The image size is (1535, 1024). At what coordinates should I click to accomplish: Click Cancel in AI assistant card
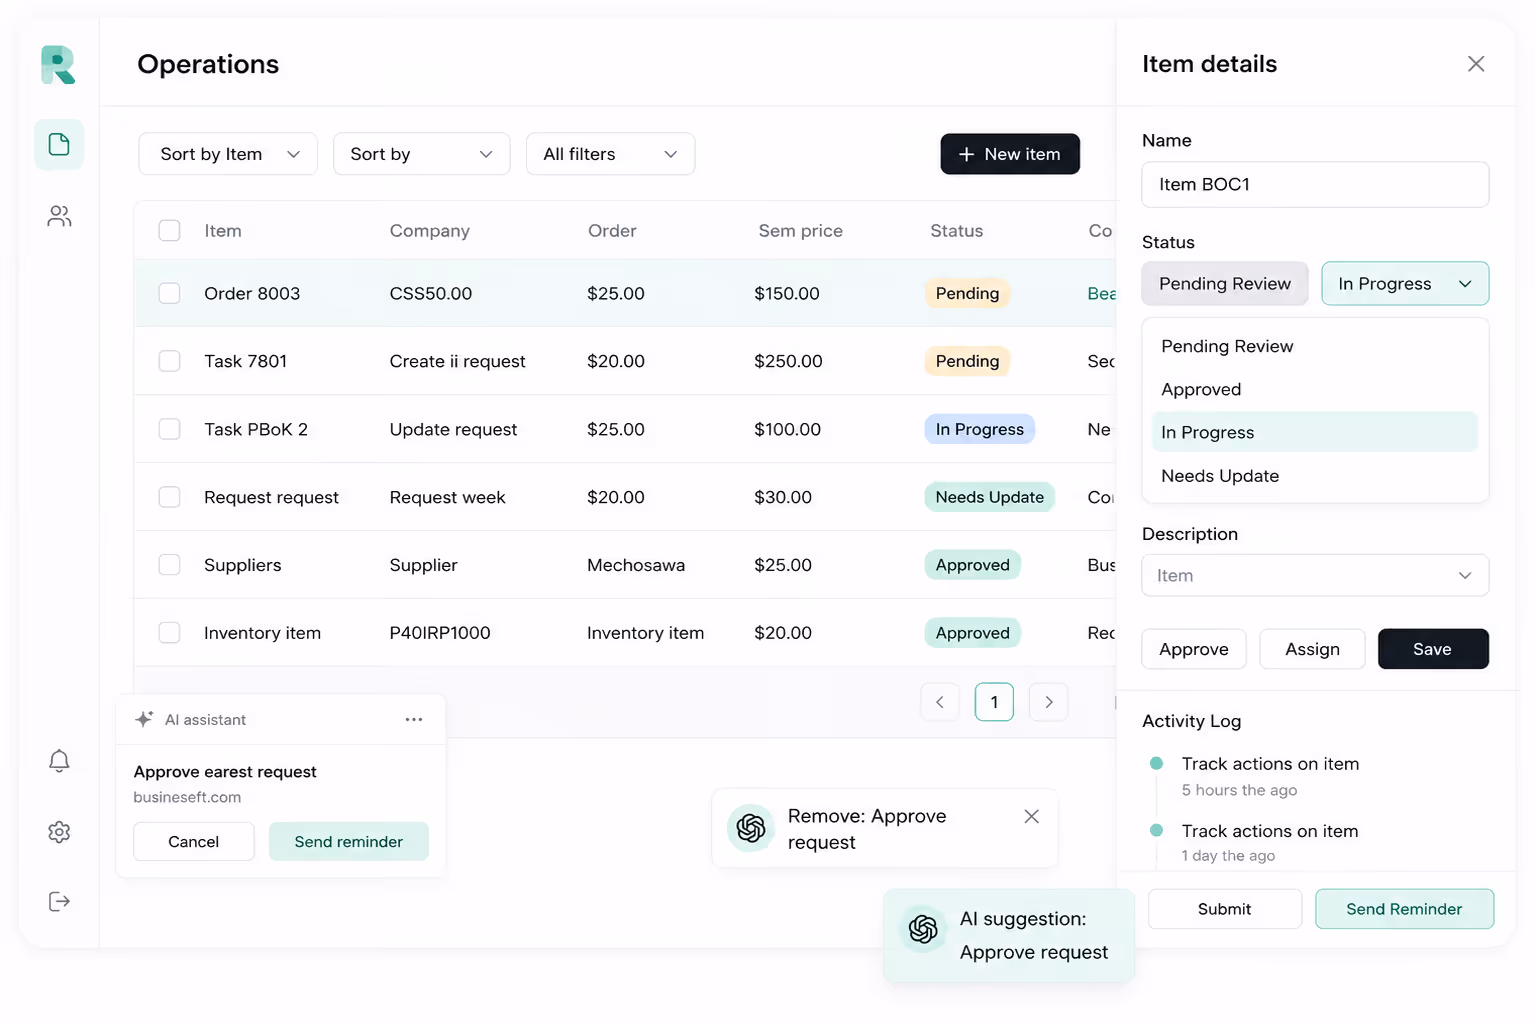point(194,842)
